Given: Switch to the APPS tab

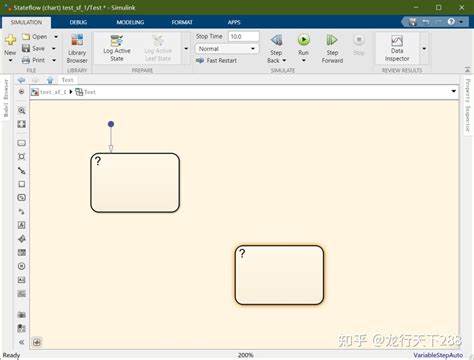Looking at the screenshot, I should click(x=234, y=22).
